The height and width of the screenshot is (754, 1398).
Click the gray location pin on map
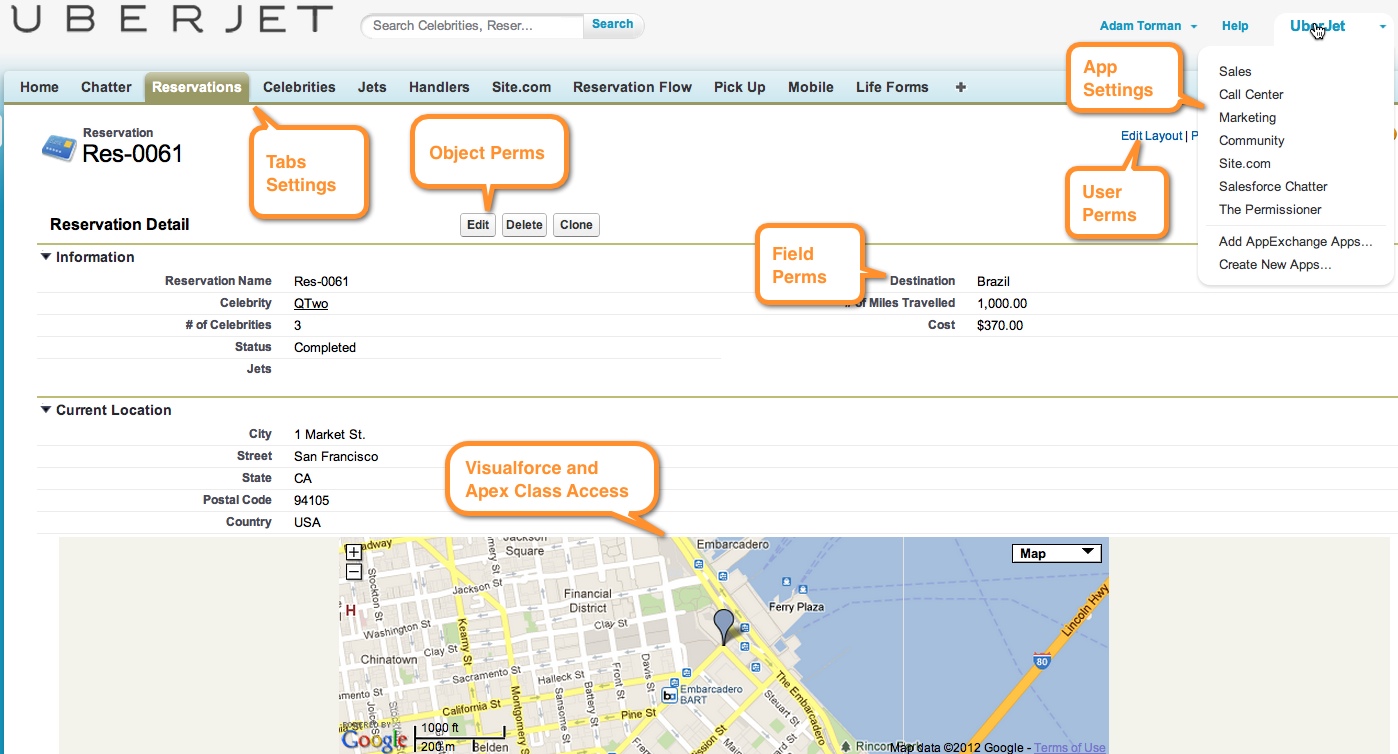(723, 625)
